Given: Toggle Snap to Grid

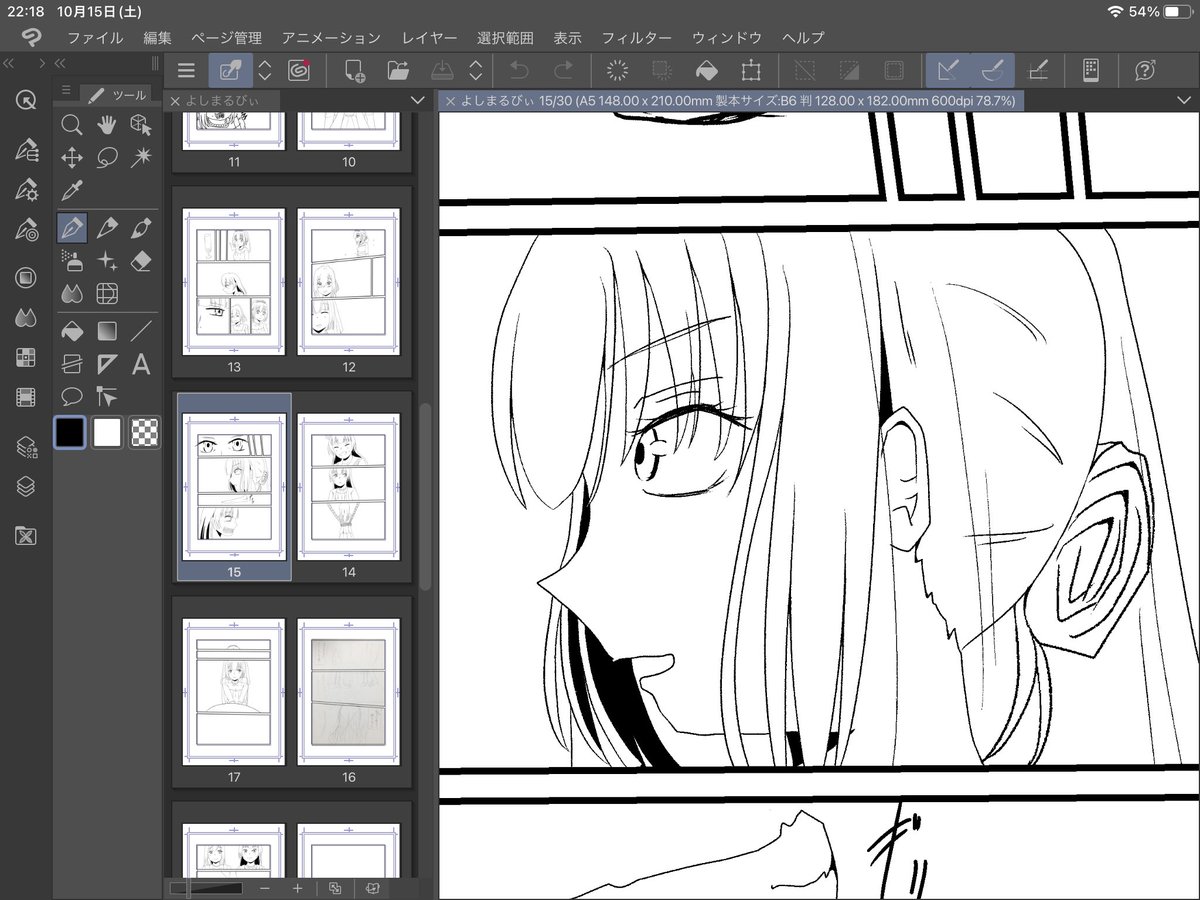Looking at the screenshot, I should (1038, 70).
